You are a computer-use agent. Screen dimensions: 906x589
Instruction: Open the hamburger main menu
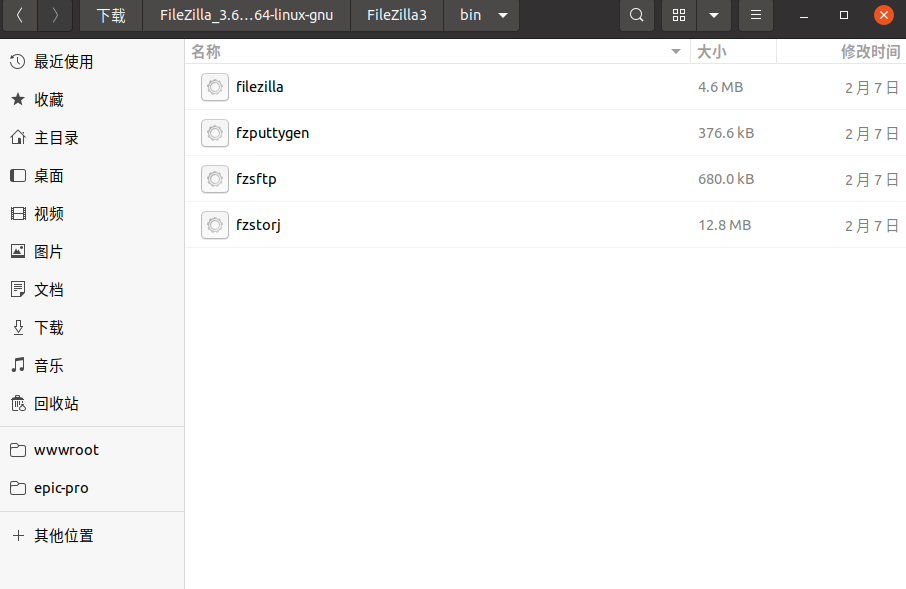pos(755,15)
